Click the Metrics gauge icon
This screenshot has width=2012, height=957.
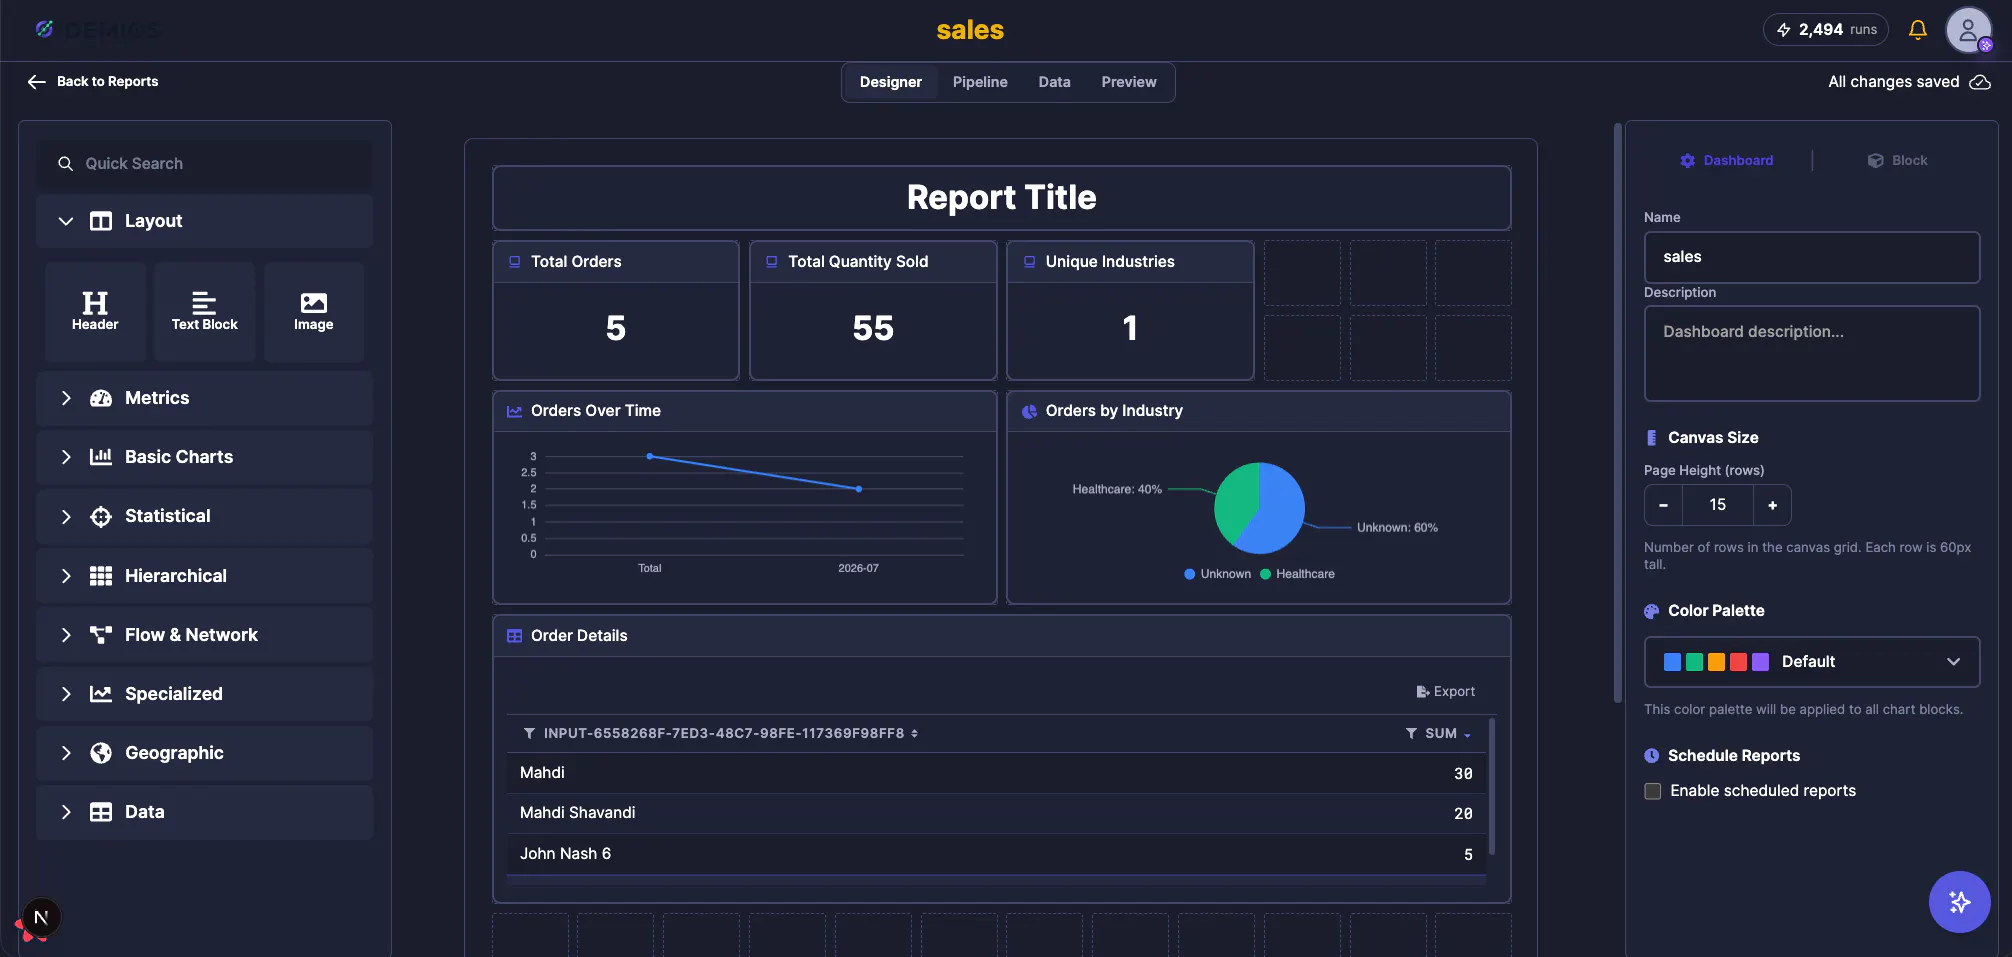click(x=101, y=398)
